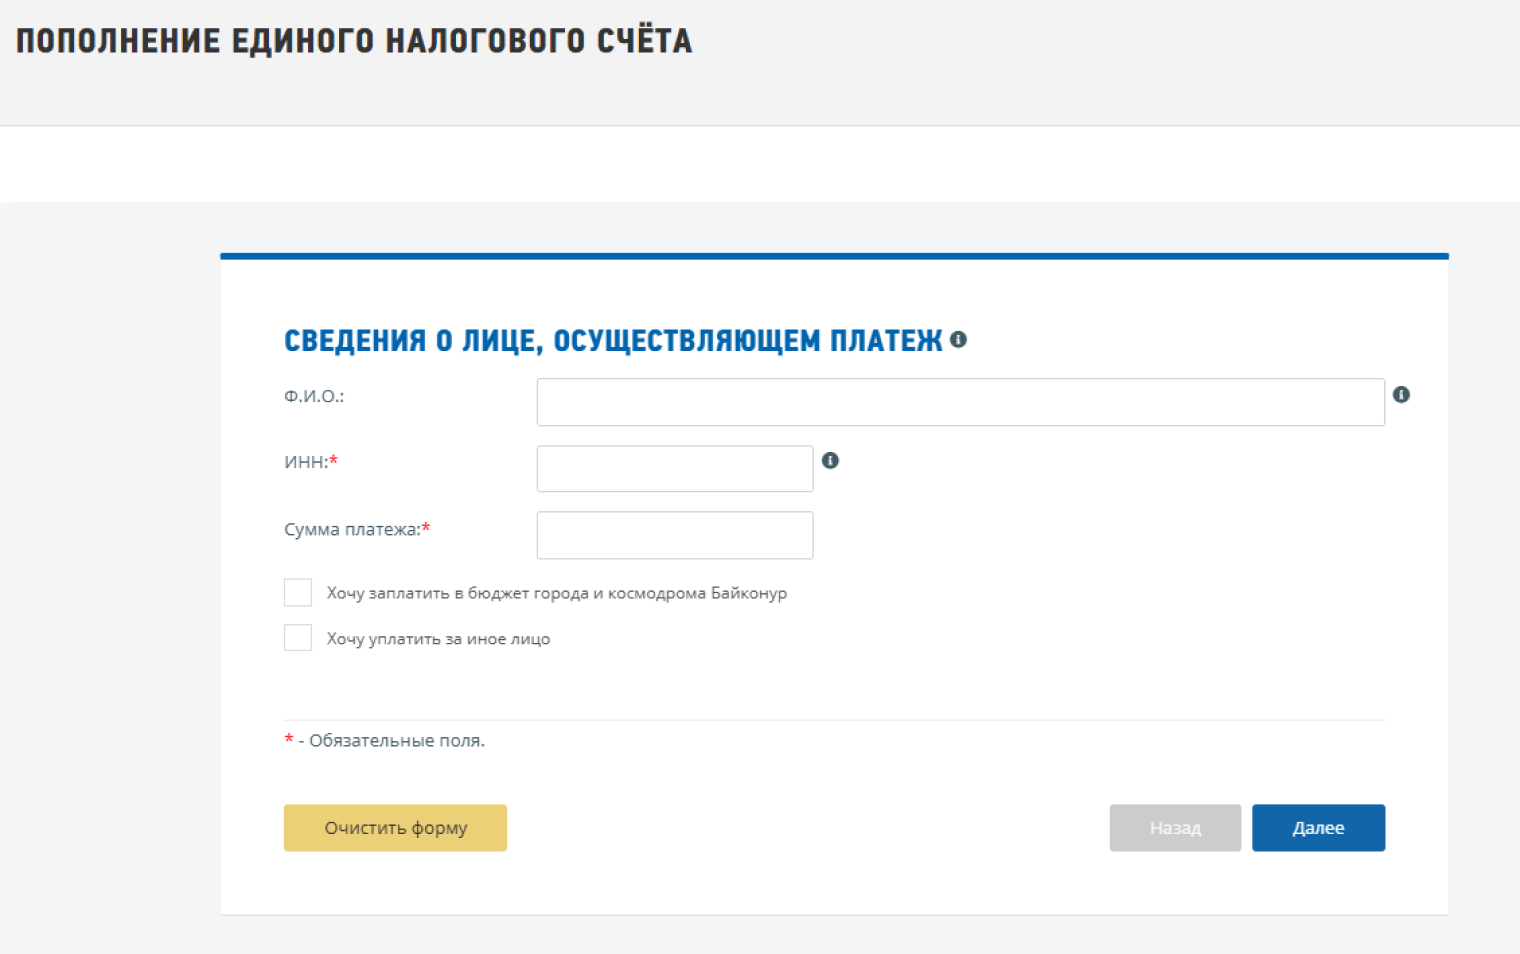Viewport: 1520px width, 954px height.
Task: Click the 'Ф.И.О.:' field label
Action: 314,397
